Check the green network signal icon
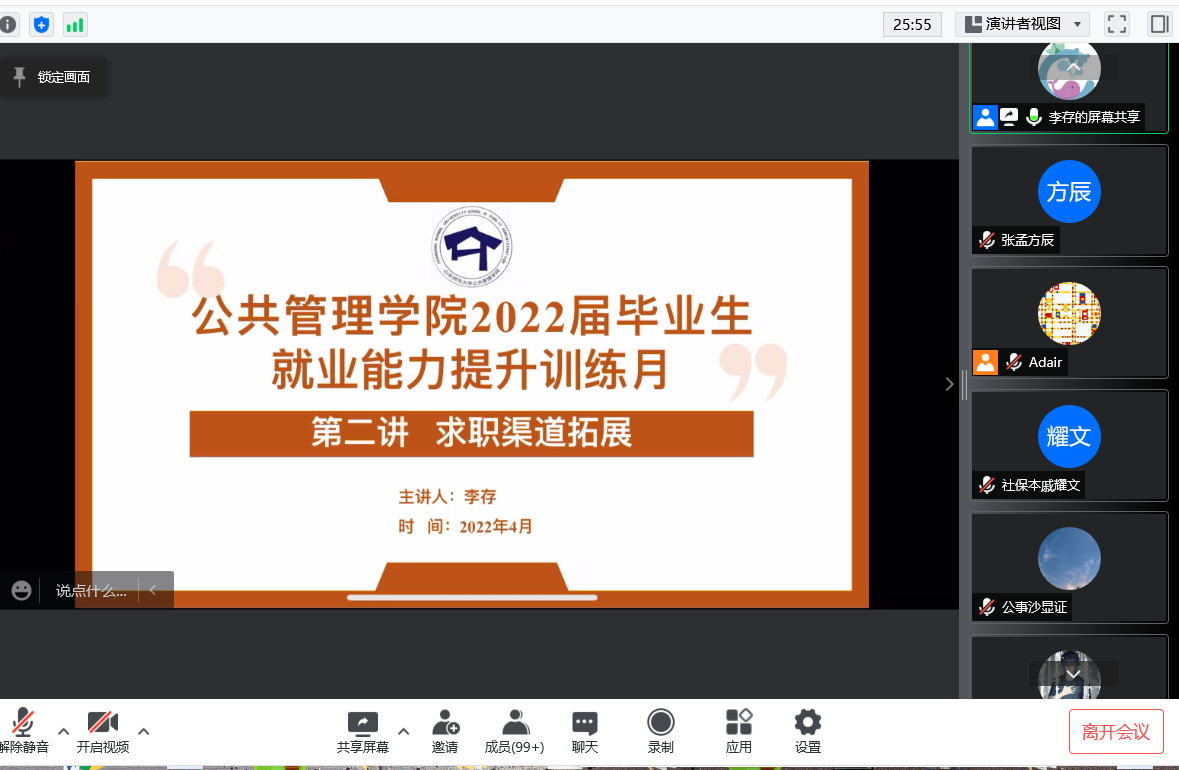 click(75, 25)
